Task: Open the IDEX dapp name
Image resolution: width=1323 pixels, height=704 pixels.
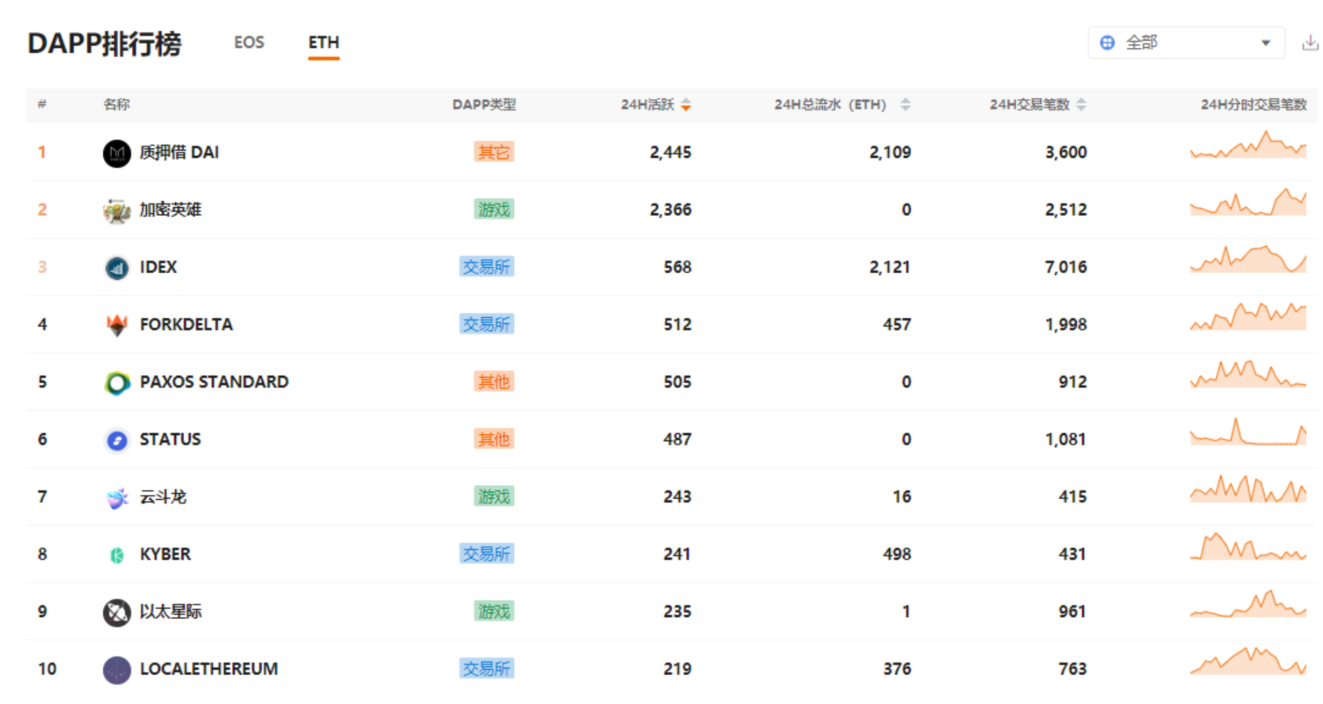Action: tap(158, 267)
